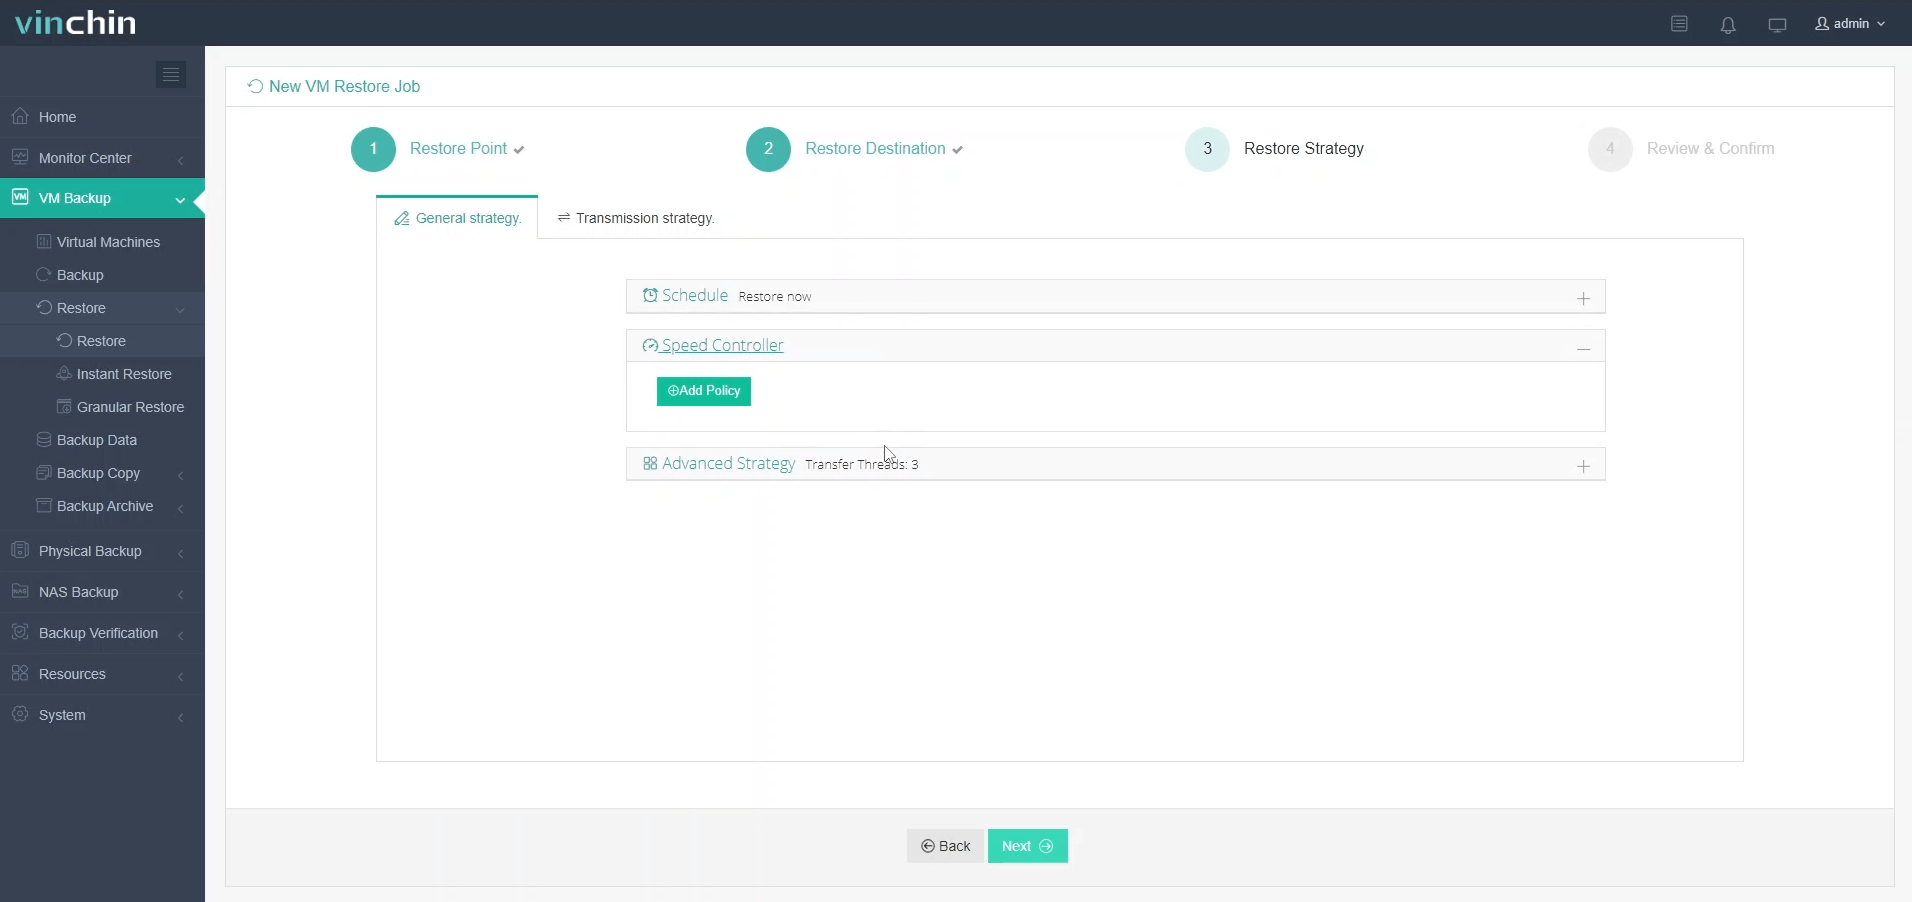Image resolution: width=1912 pixels, height=902 pixels.
Task: Select the nested Restore item
Action: click(x=102, y=341)
